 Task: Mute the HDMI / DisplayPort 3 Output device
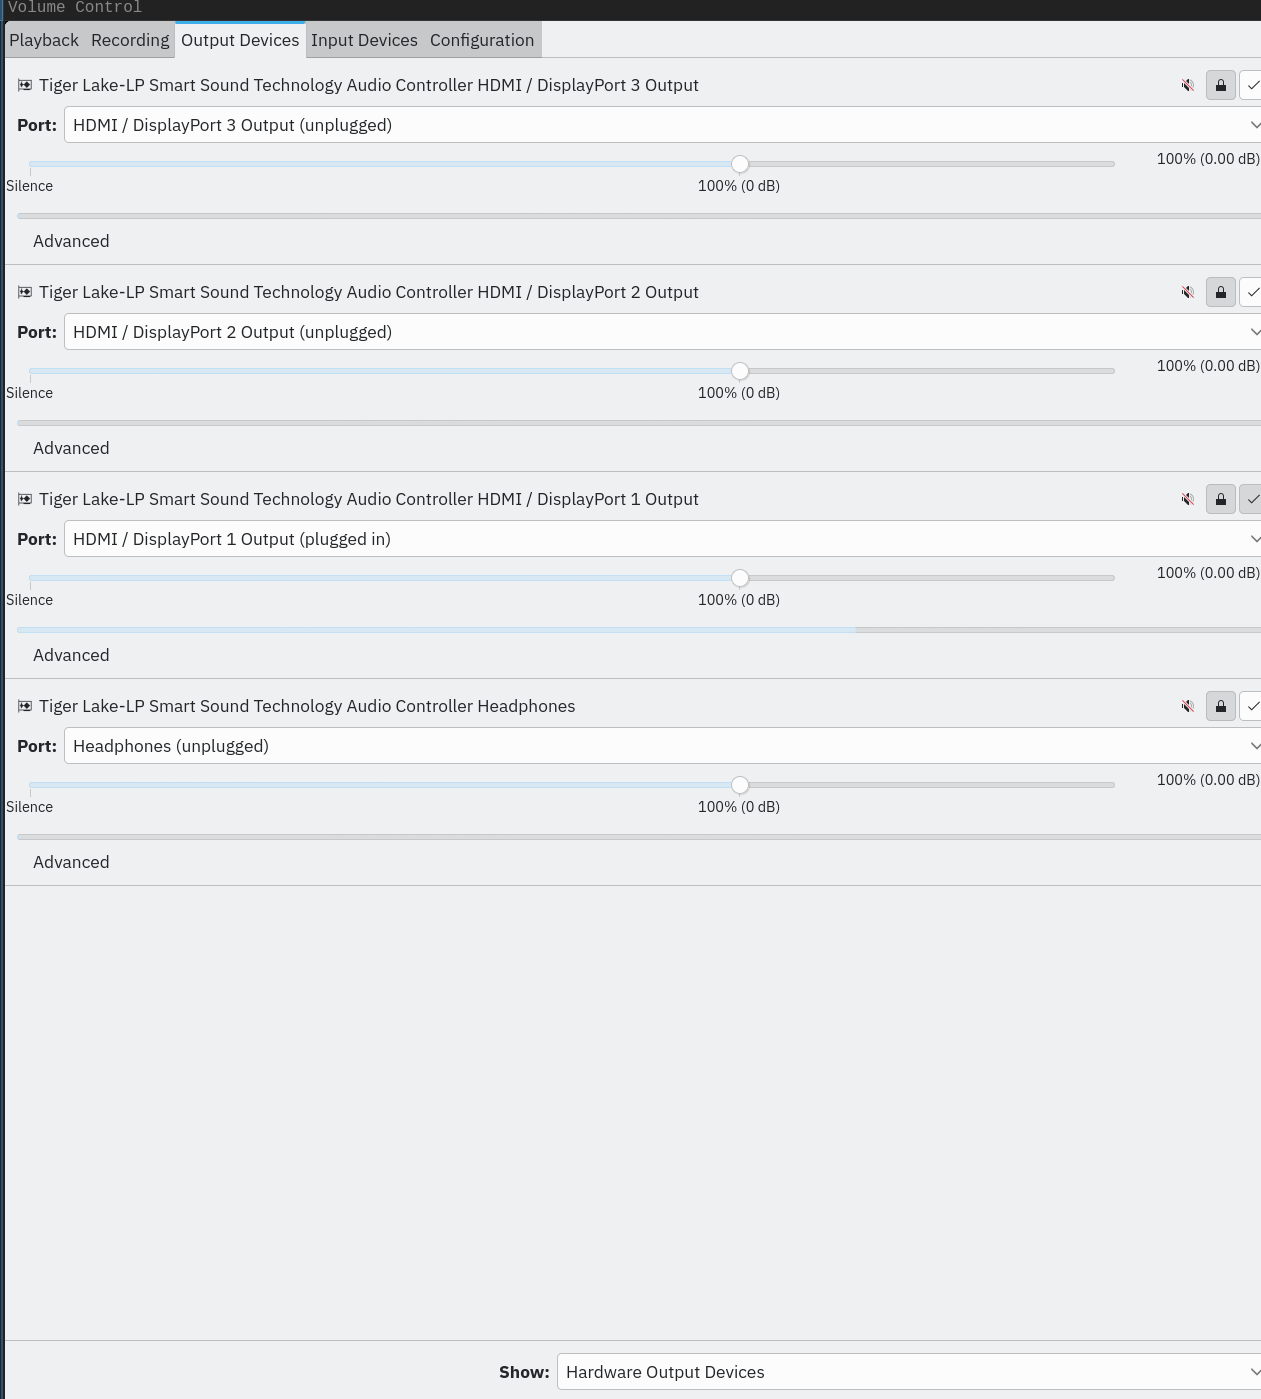1188,85
